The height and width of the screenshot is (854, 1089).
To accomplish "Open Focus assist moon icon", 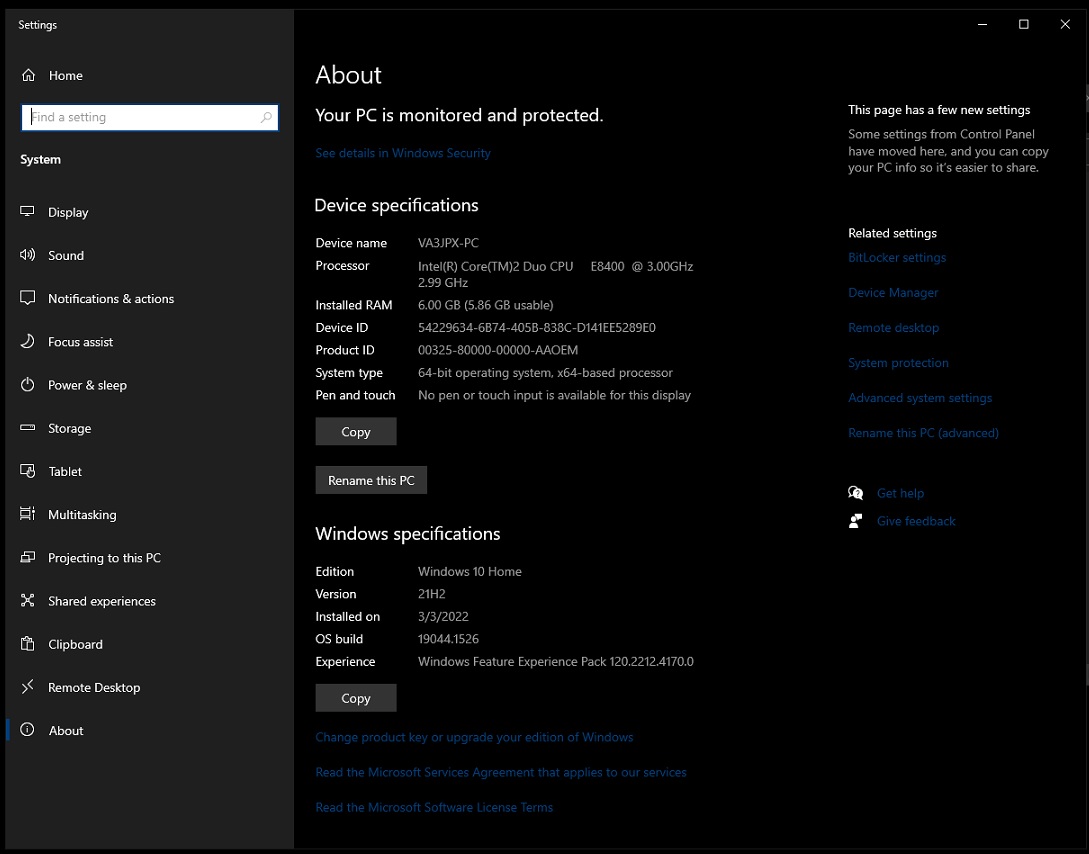I will [x=28, y=342].
